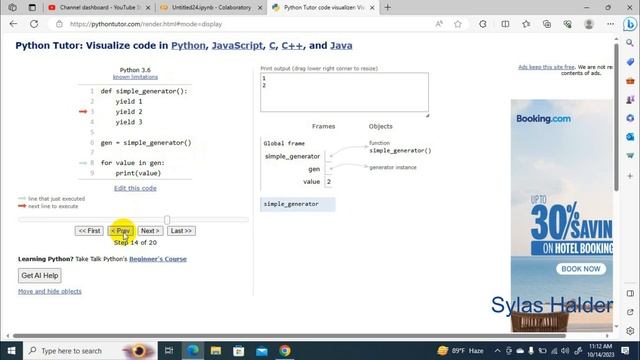Follow the Python link in heading
The width and height of the screenshot is (640, 360).
pos(188,45)
